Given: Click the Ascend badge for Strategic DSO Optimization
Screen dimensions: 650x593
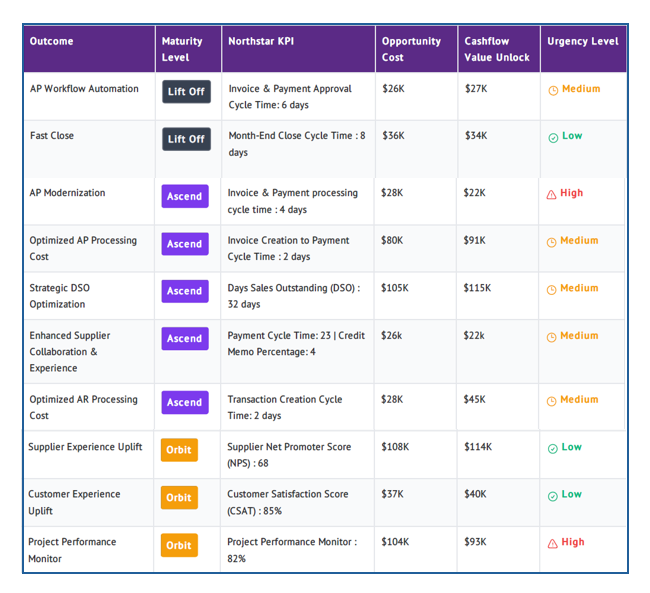Looking at the screenshot, I should click(185, 291).
